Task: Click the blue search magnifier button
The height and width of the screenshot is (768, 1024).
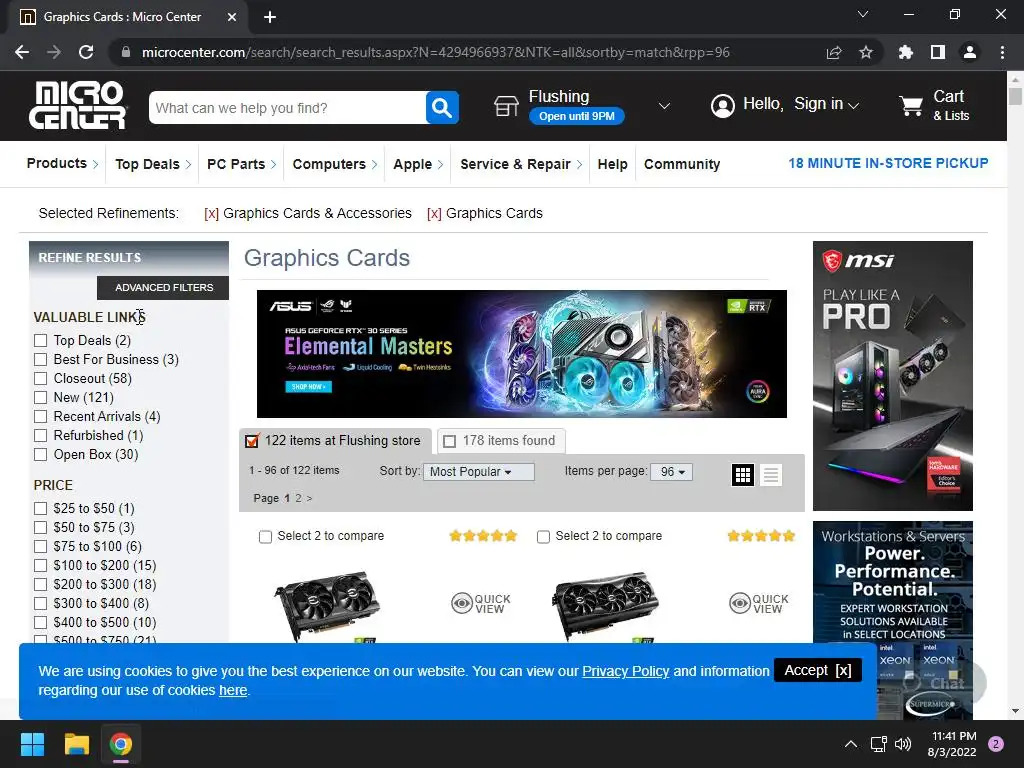Action: pyautogui.click(x=442, y=107)
